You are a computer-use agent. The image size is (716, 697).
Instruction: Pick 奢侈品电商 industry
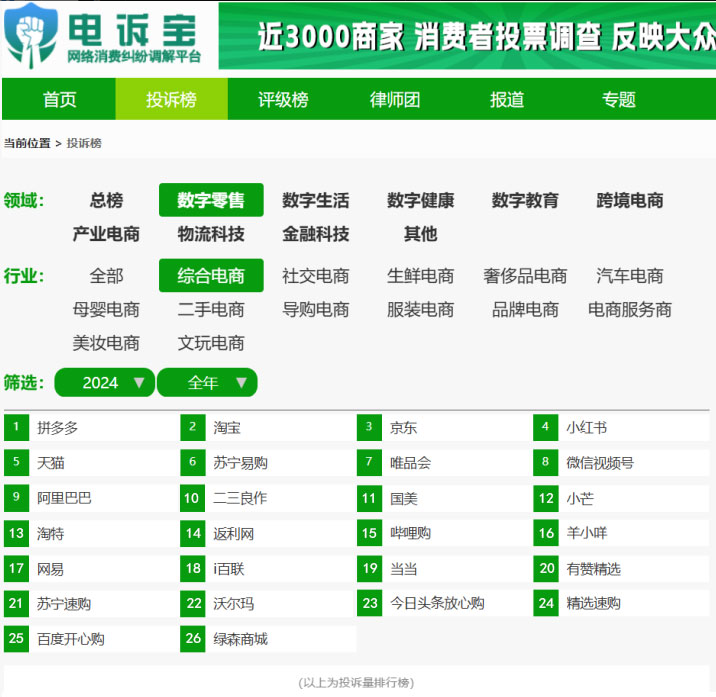[x=525, y=276]
